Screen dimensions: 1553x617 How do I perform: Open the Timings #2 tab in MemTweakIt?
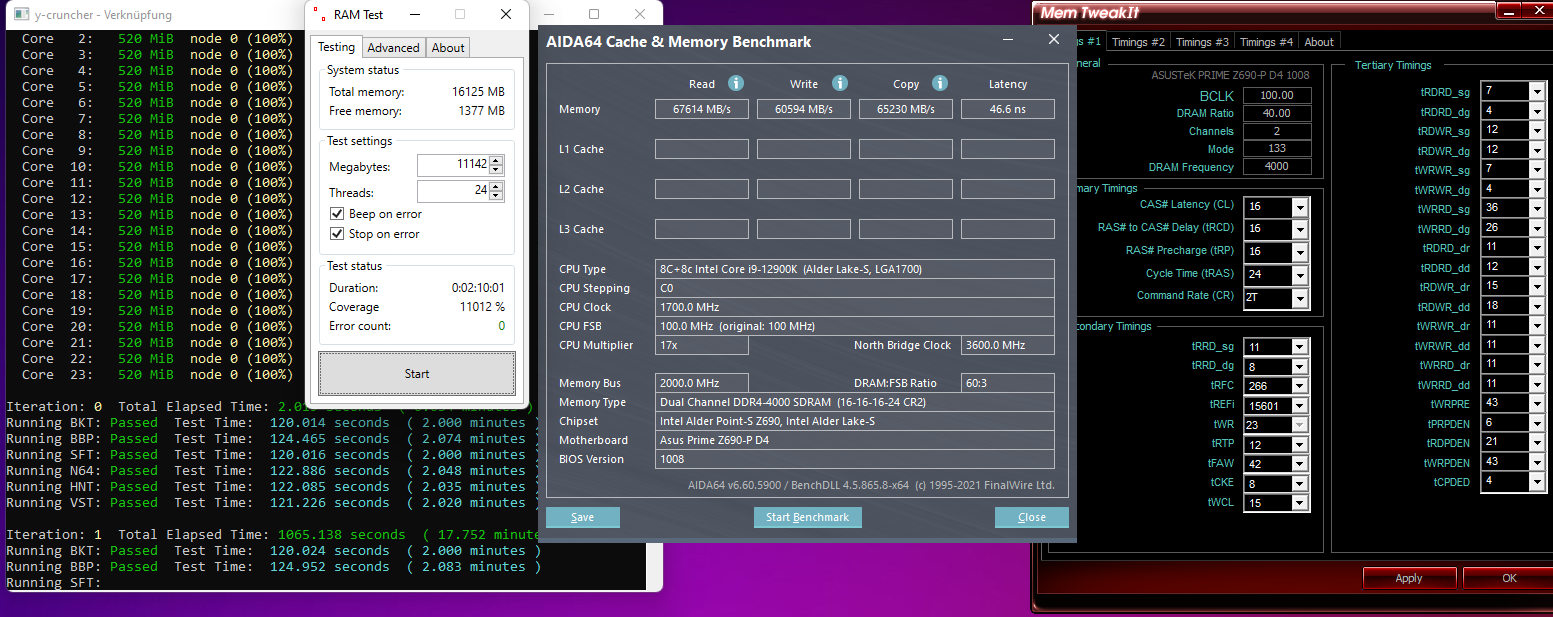(x=1139, y=41)
